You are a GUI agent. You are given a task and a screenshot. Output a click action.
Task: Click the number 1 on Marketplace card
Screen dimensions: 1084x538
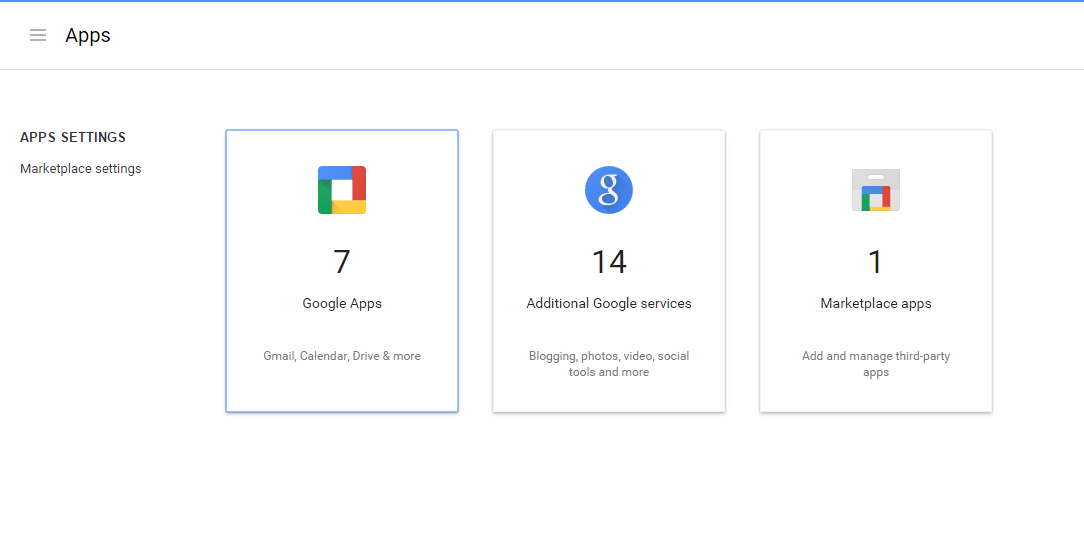[x=876, y=262]
